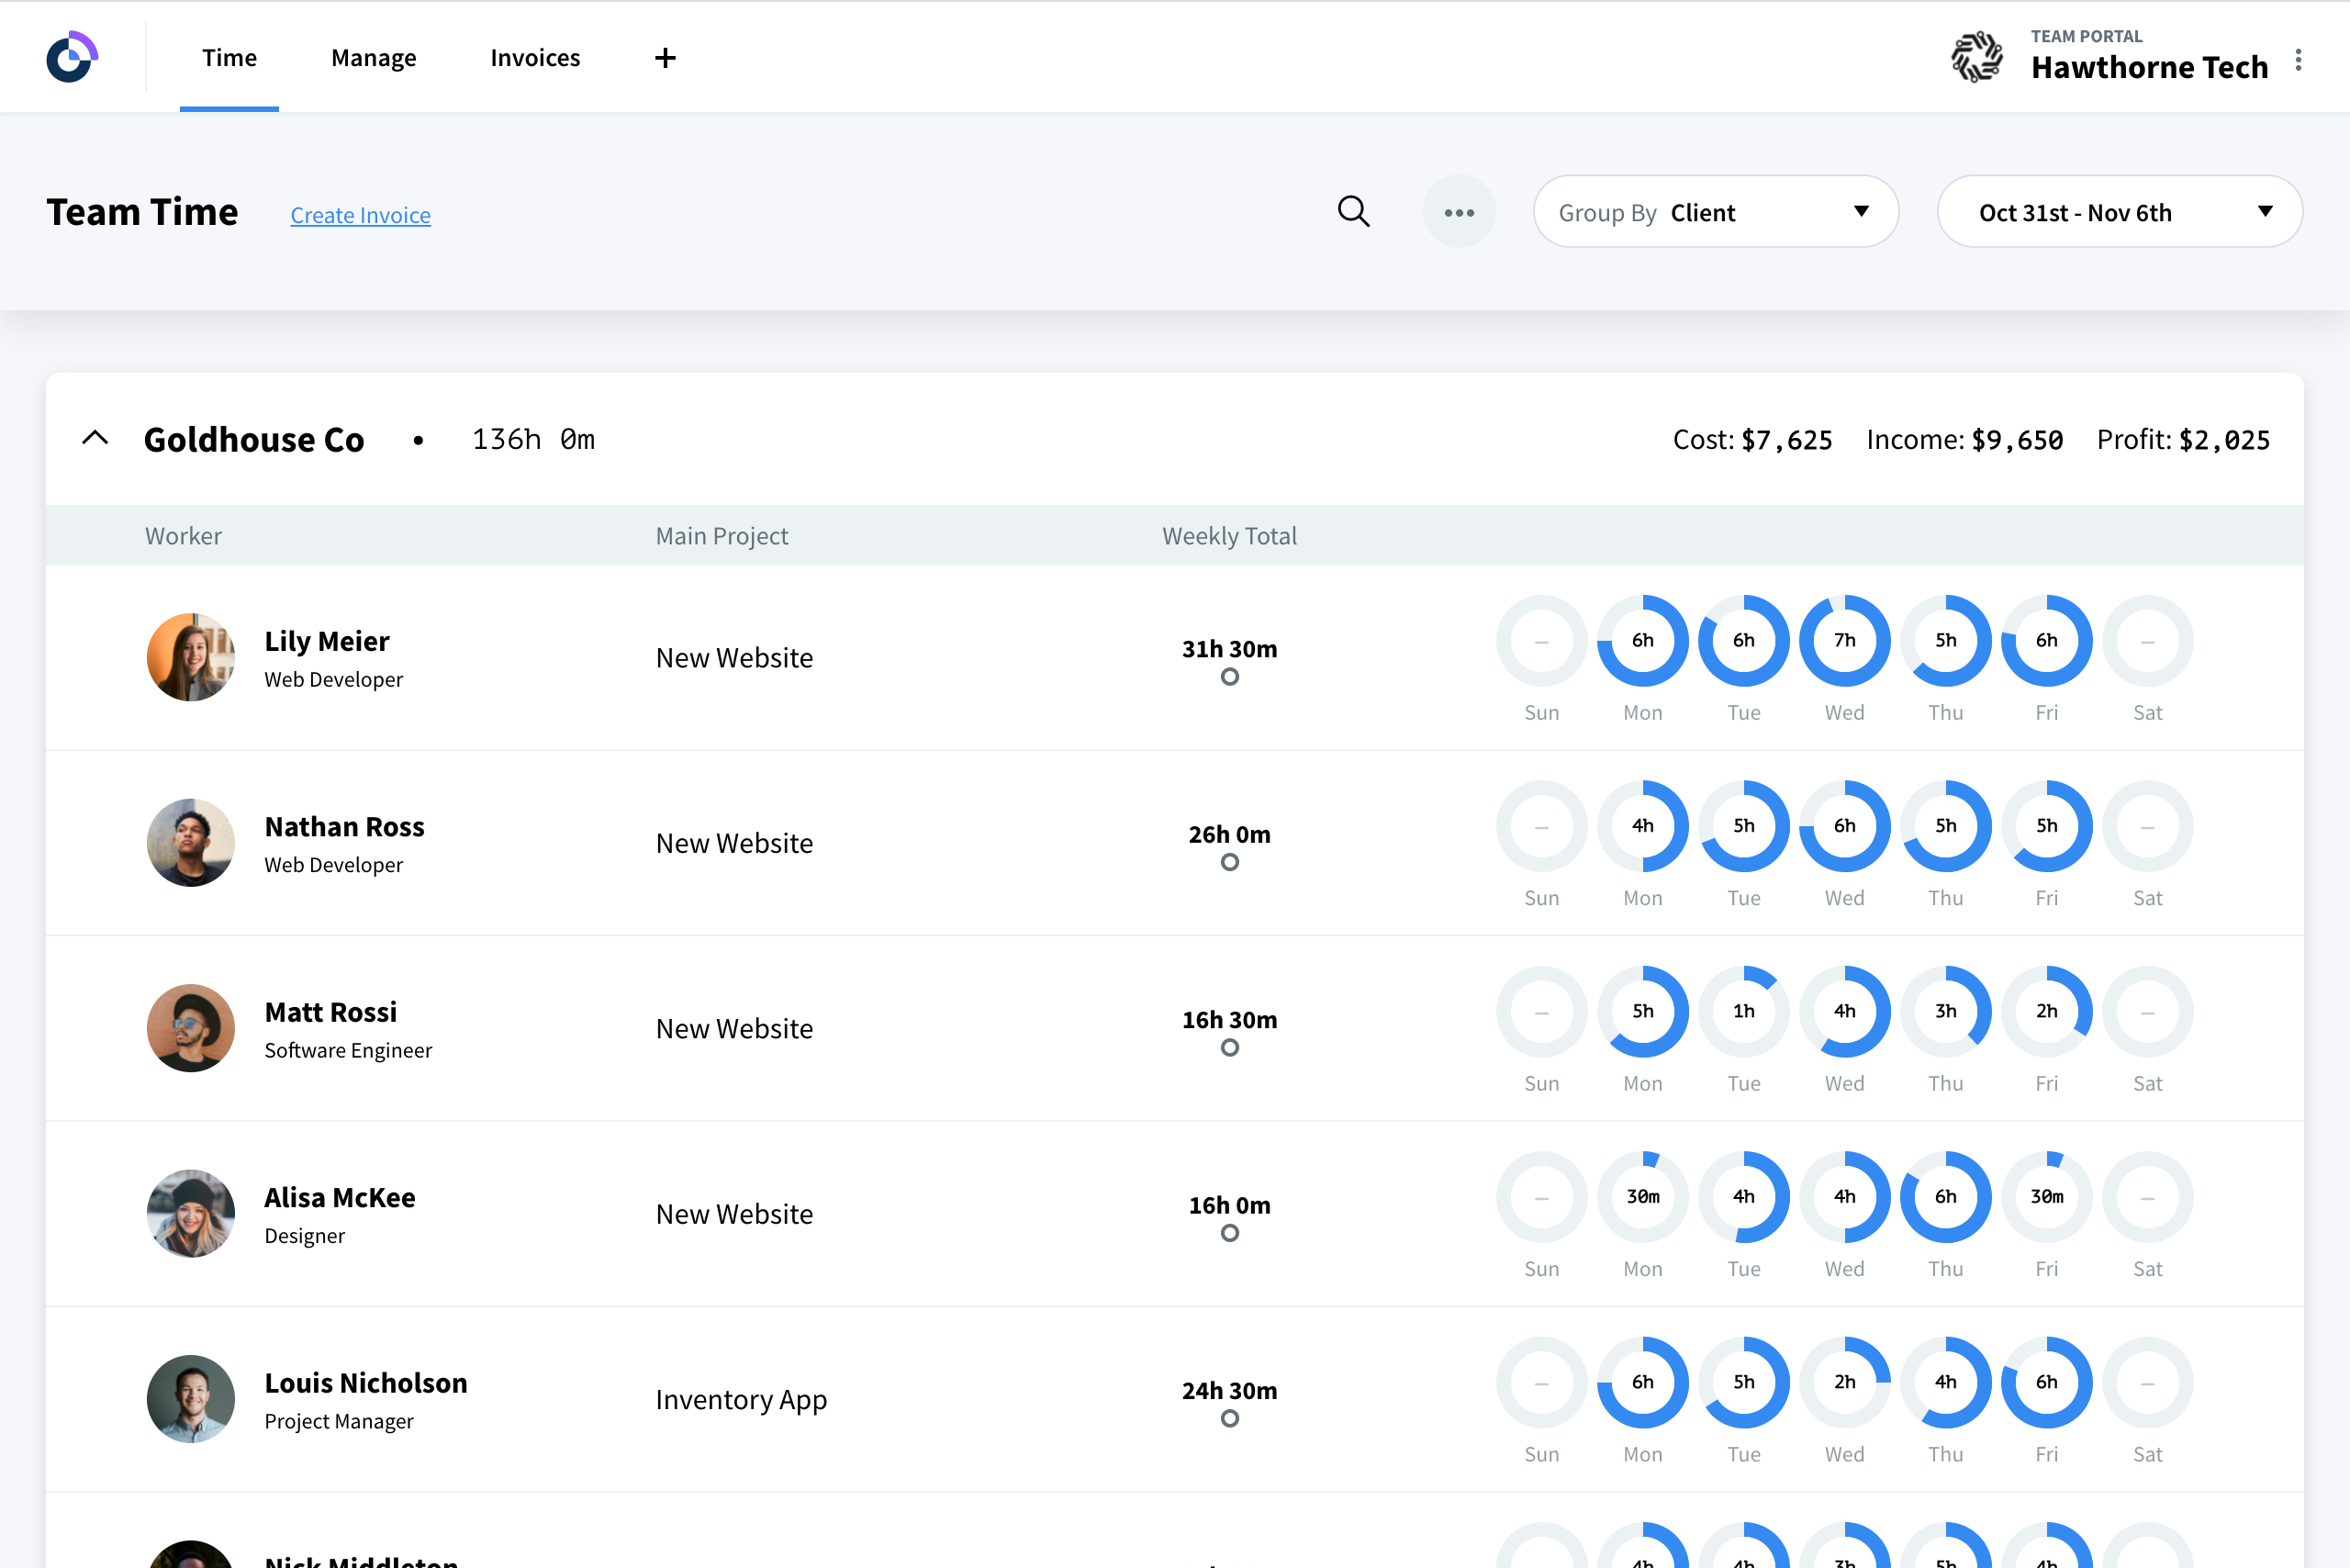Image resolution: width=2350 pixels, height=1568 pixels.
Task: Click Lily Meier's avatar photo
Action: [191, 657]
